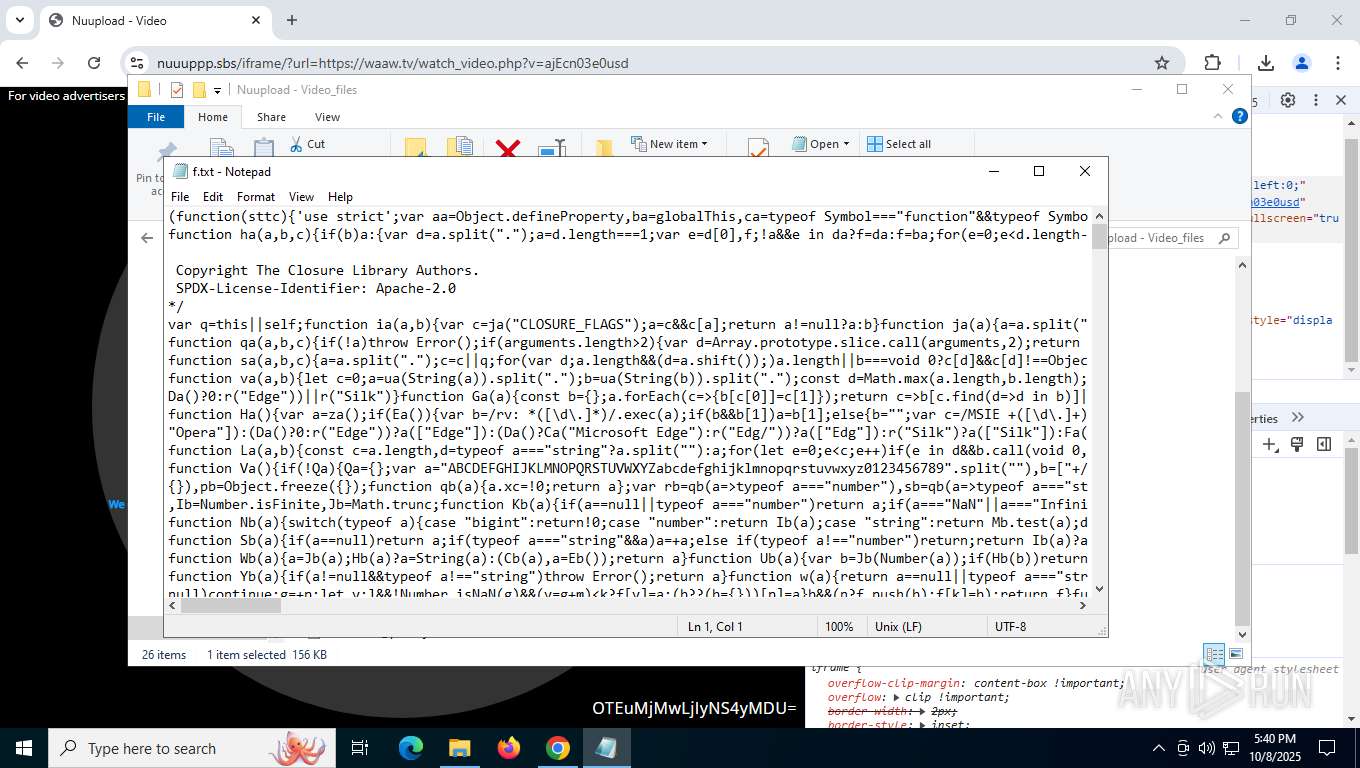The height and width of the screenshot is (768, 1360).
Task: Click the 100% zoom status bar entry
Action: [x=839, y=626]
